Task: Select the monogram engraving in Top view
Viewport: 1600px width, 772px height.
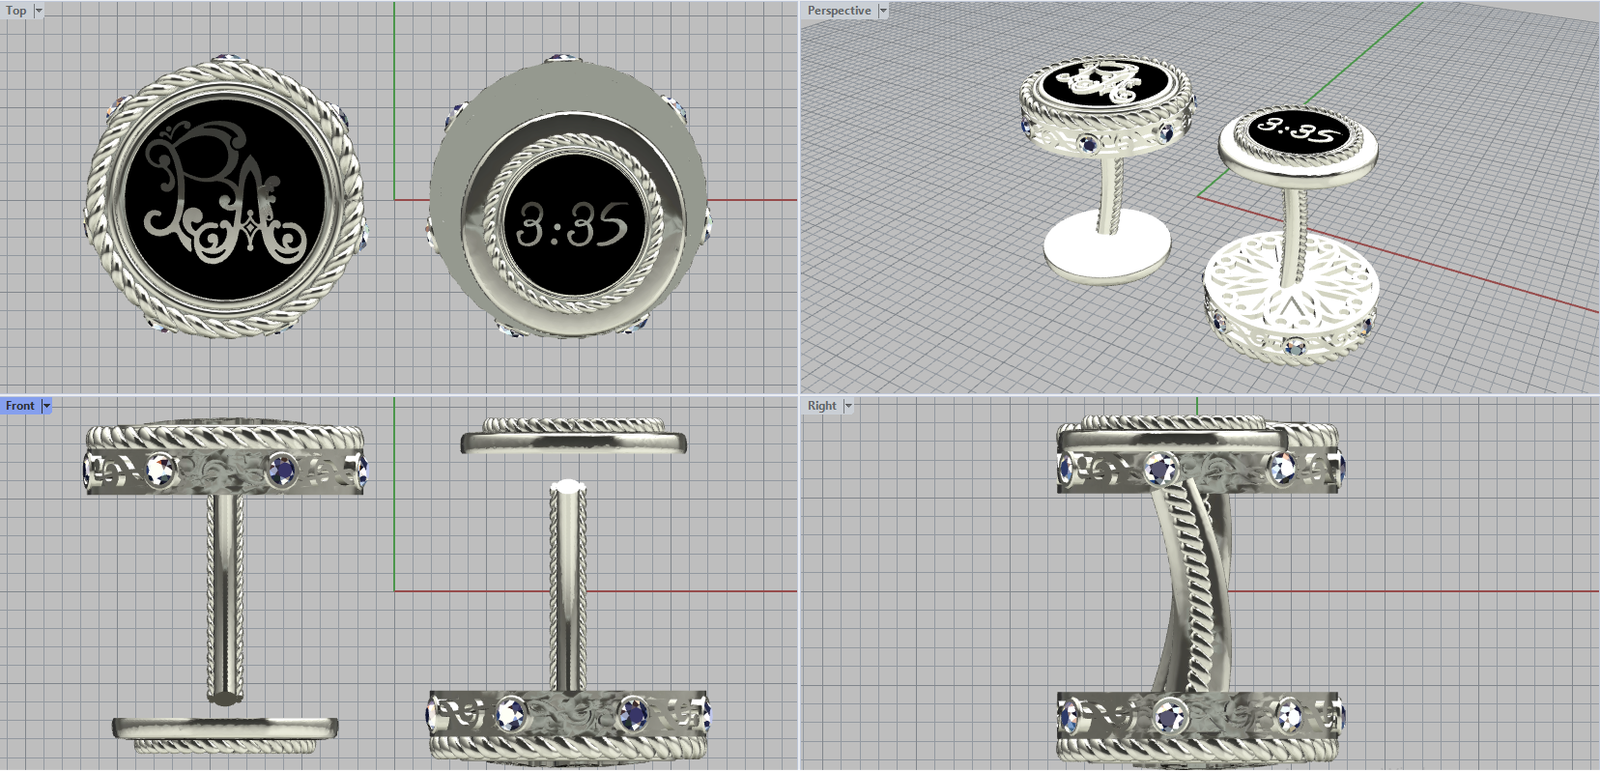Action: click(225, 200)
